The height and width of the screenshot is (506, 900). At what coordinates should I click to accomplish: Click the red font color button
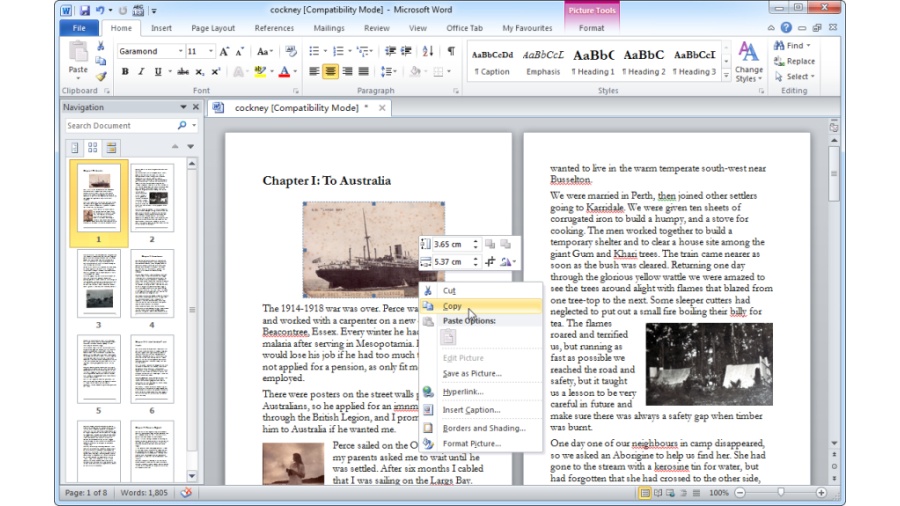coord(284,72)
